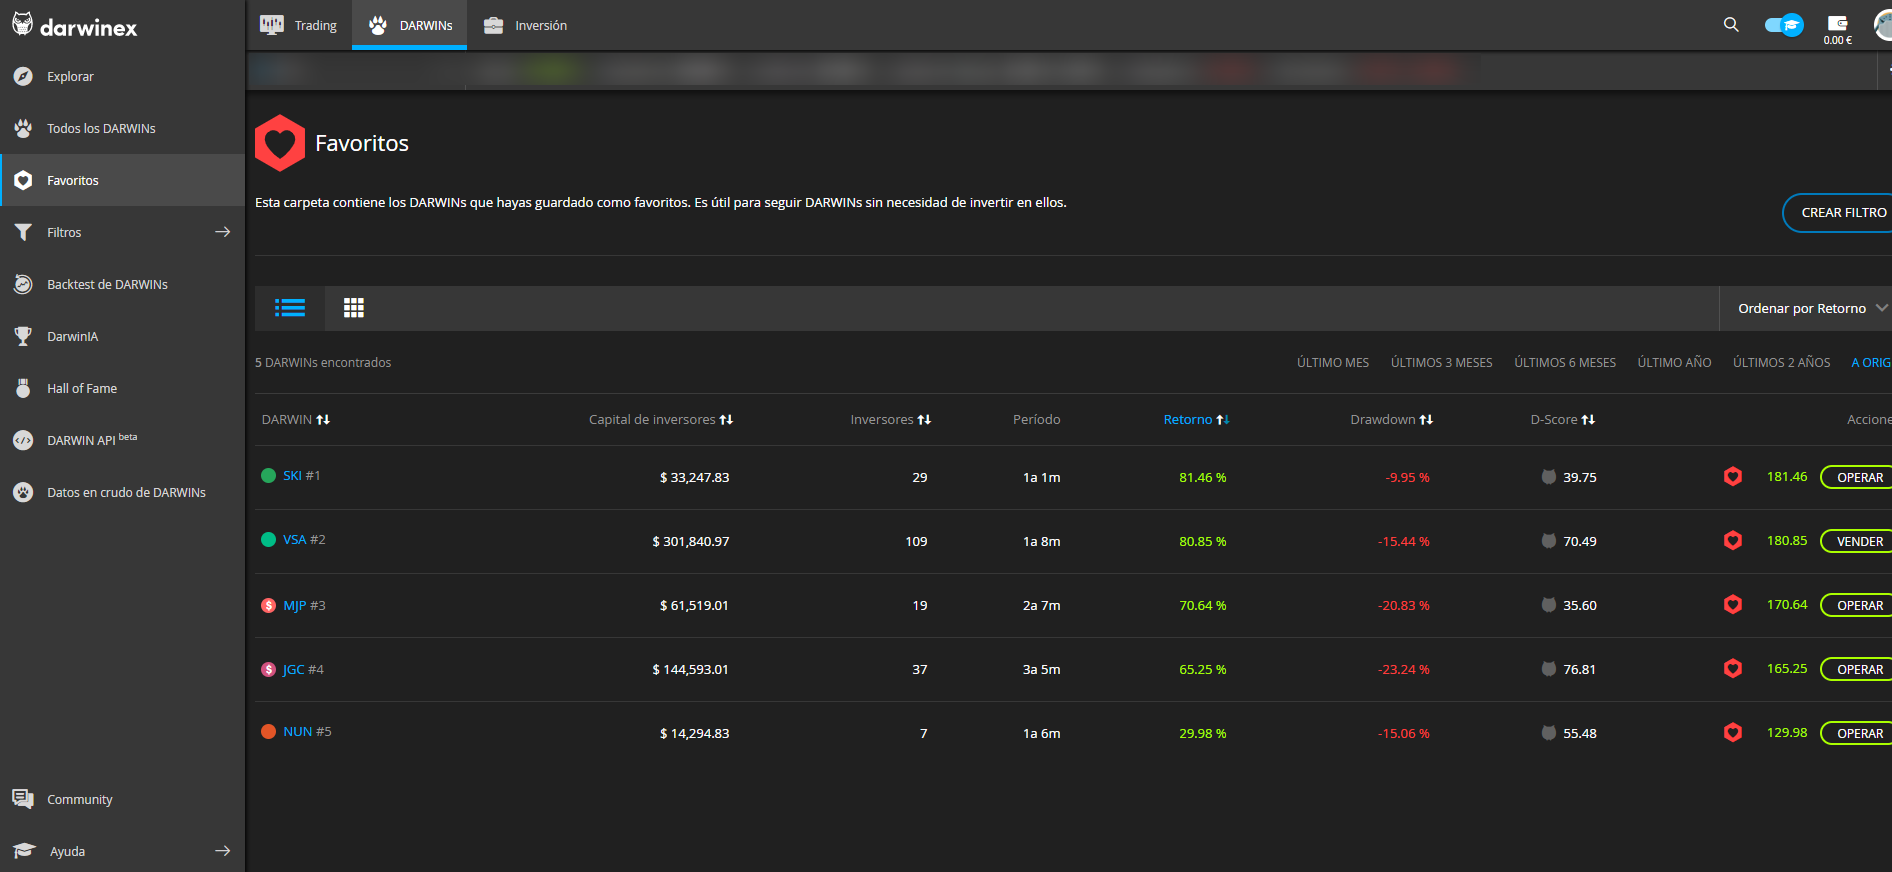Screen dimensions: 1892x872
Task: Open the SKI DARWIN link
Action: (292, 476)
